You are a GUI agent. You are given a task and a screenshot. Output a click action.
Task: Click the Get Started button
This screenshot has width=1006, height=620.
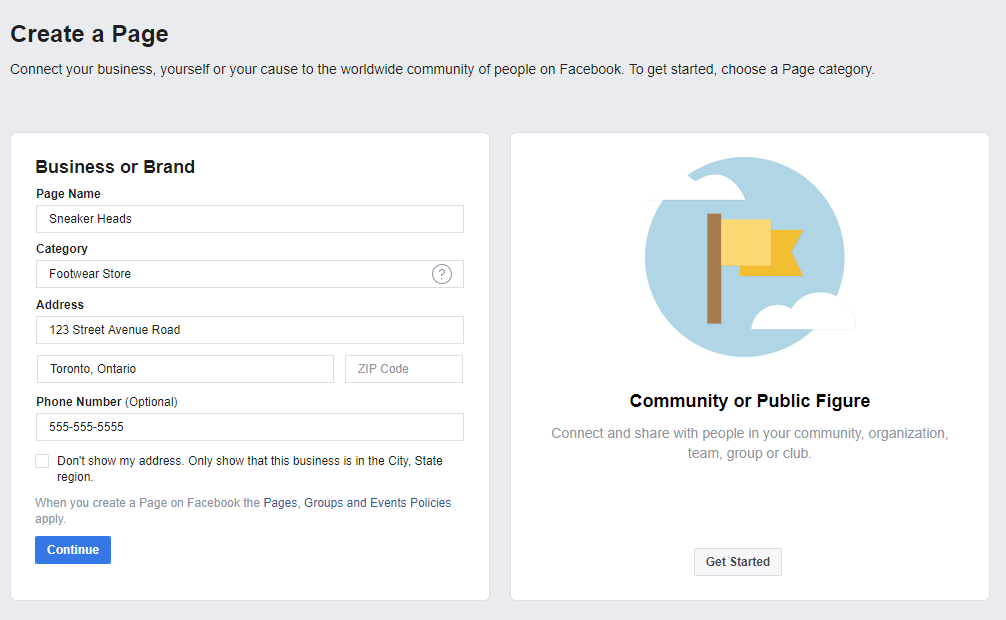coord(738,562)
